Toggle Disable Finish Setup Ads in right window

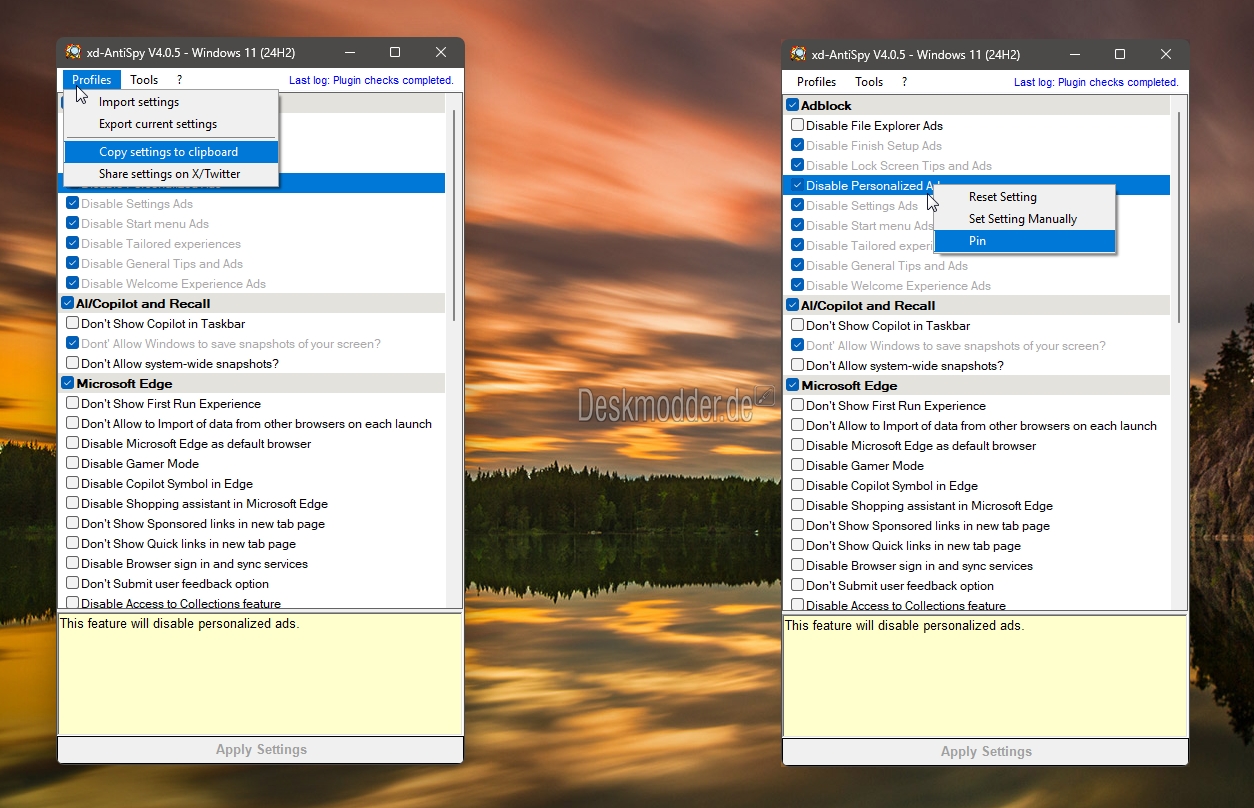coord(797,146)
